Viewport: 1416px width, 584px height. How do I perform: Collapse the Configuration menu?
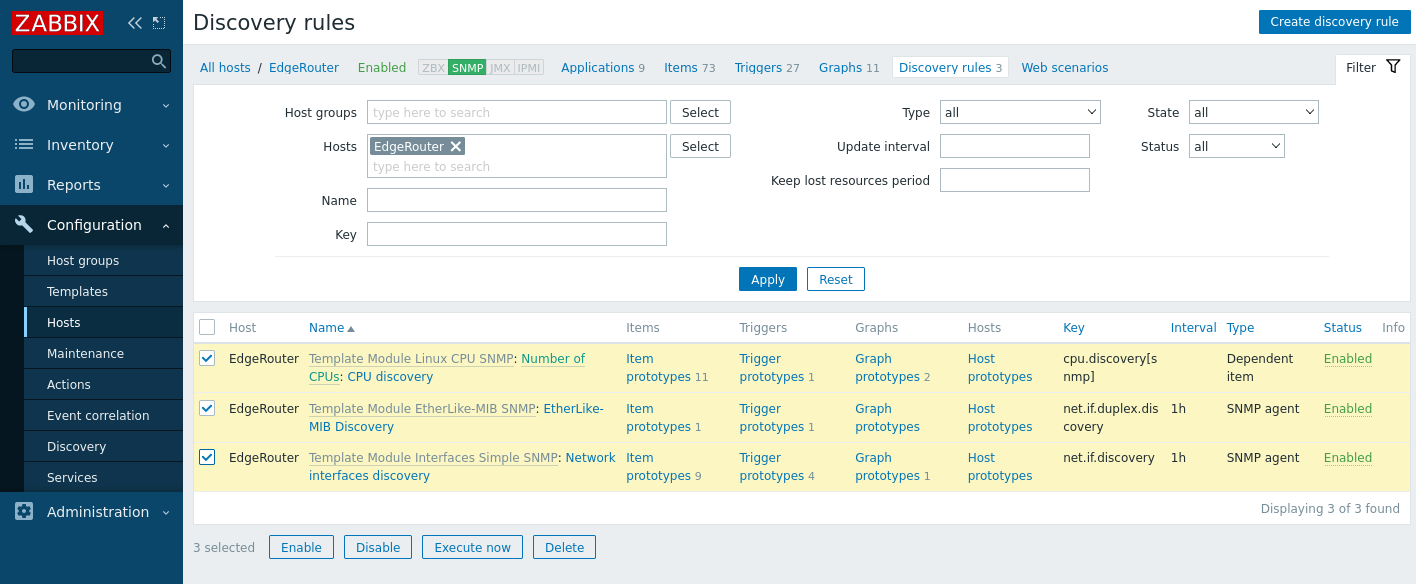tap(91, 225)
